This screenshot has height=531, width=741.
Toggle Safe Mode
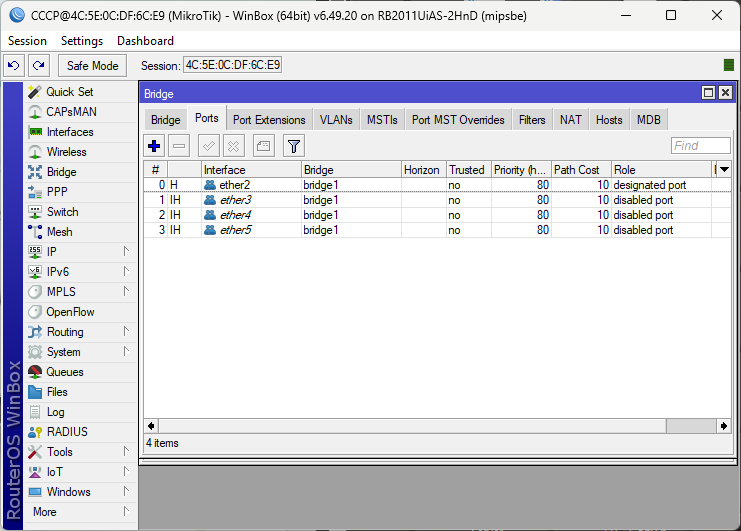pos(92,66)
